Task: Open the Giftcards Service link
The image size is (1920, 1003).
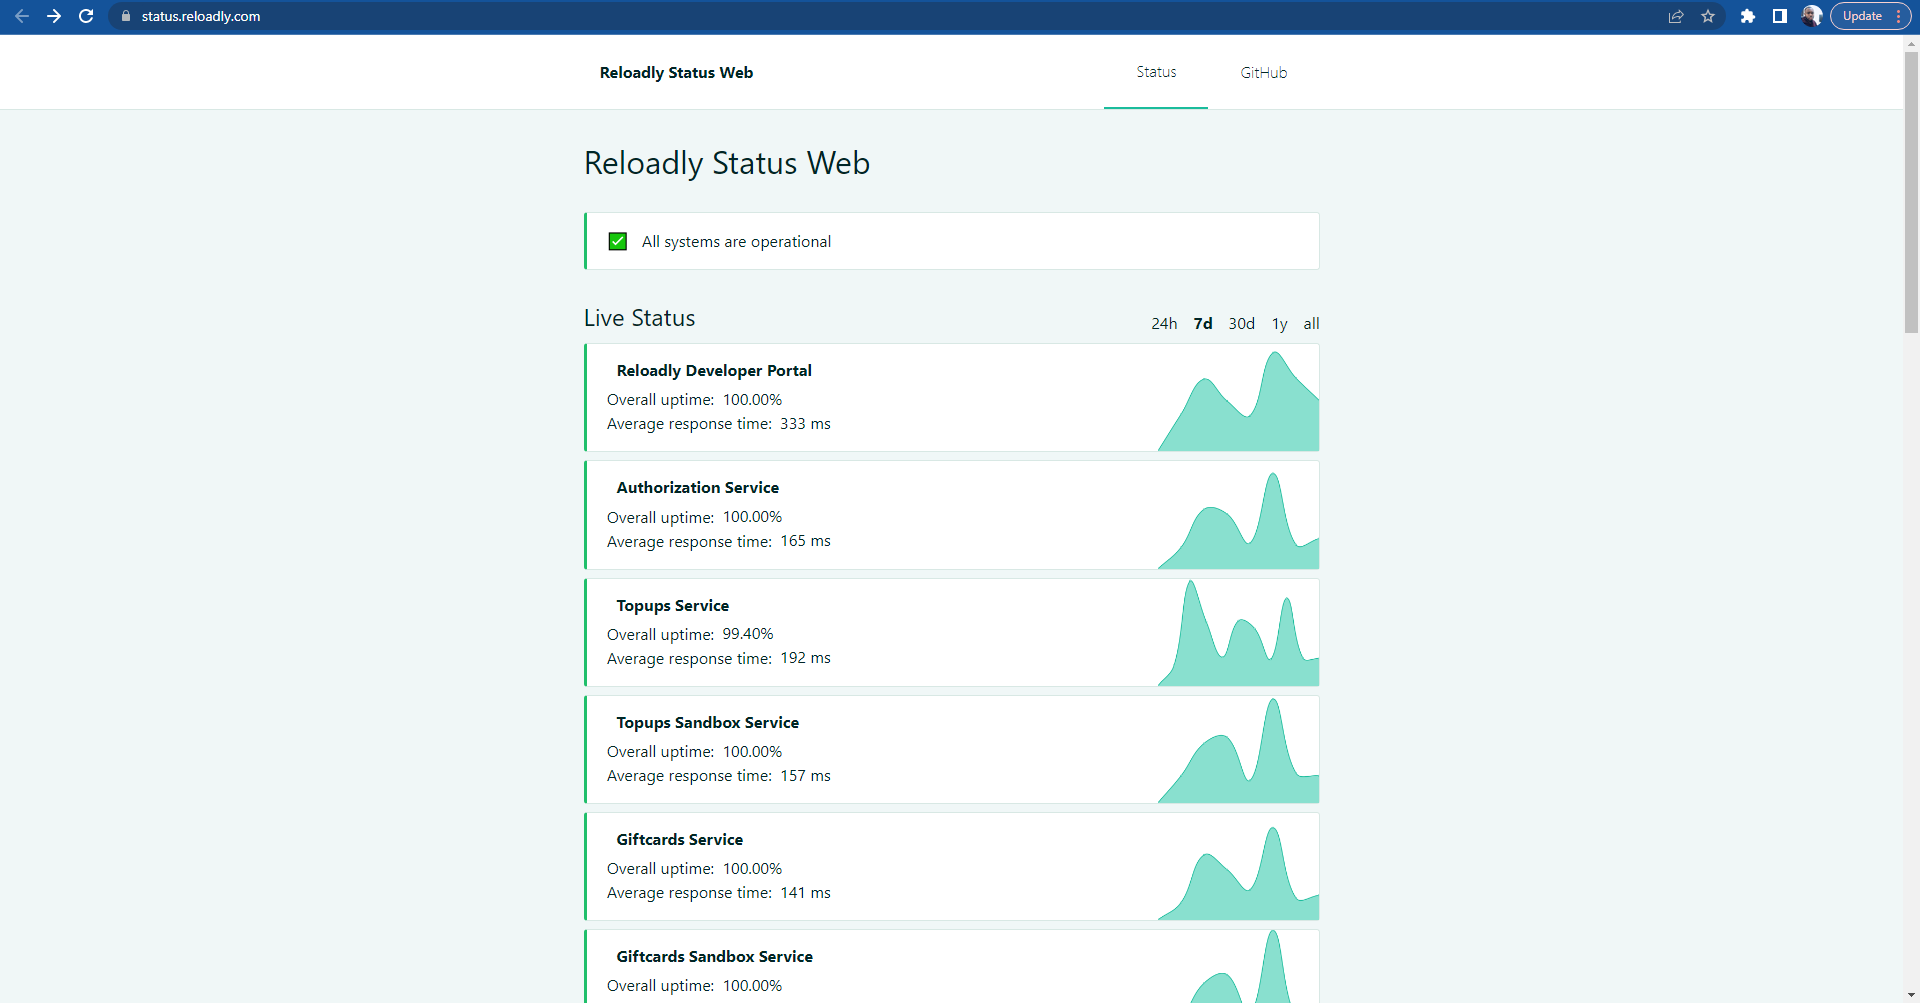Action: point(679,839)
